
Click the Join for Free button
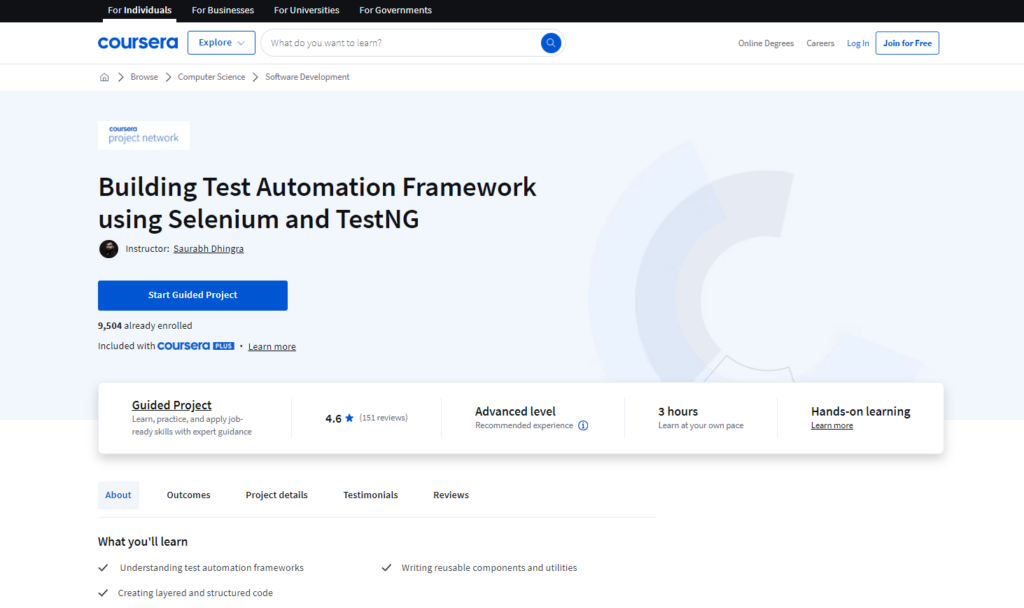point(907,43)
